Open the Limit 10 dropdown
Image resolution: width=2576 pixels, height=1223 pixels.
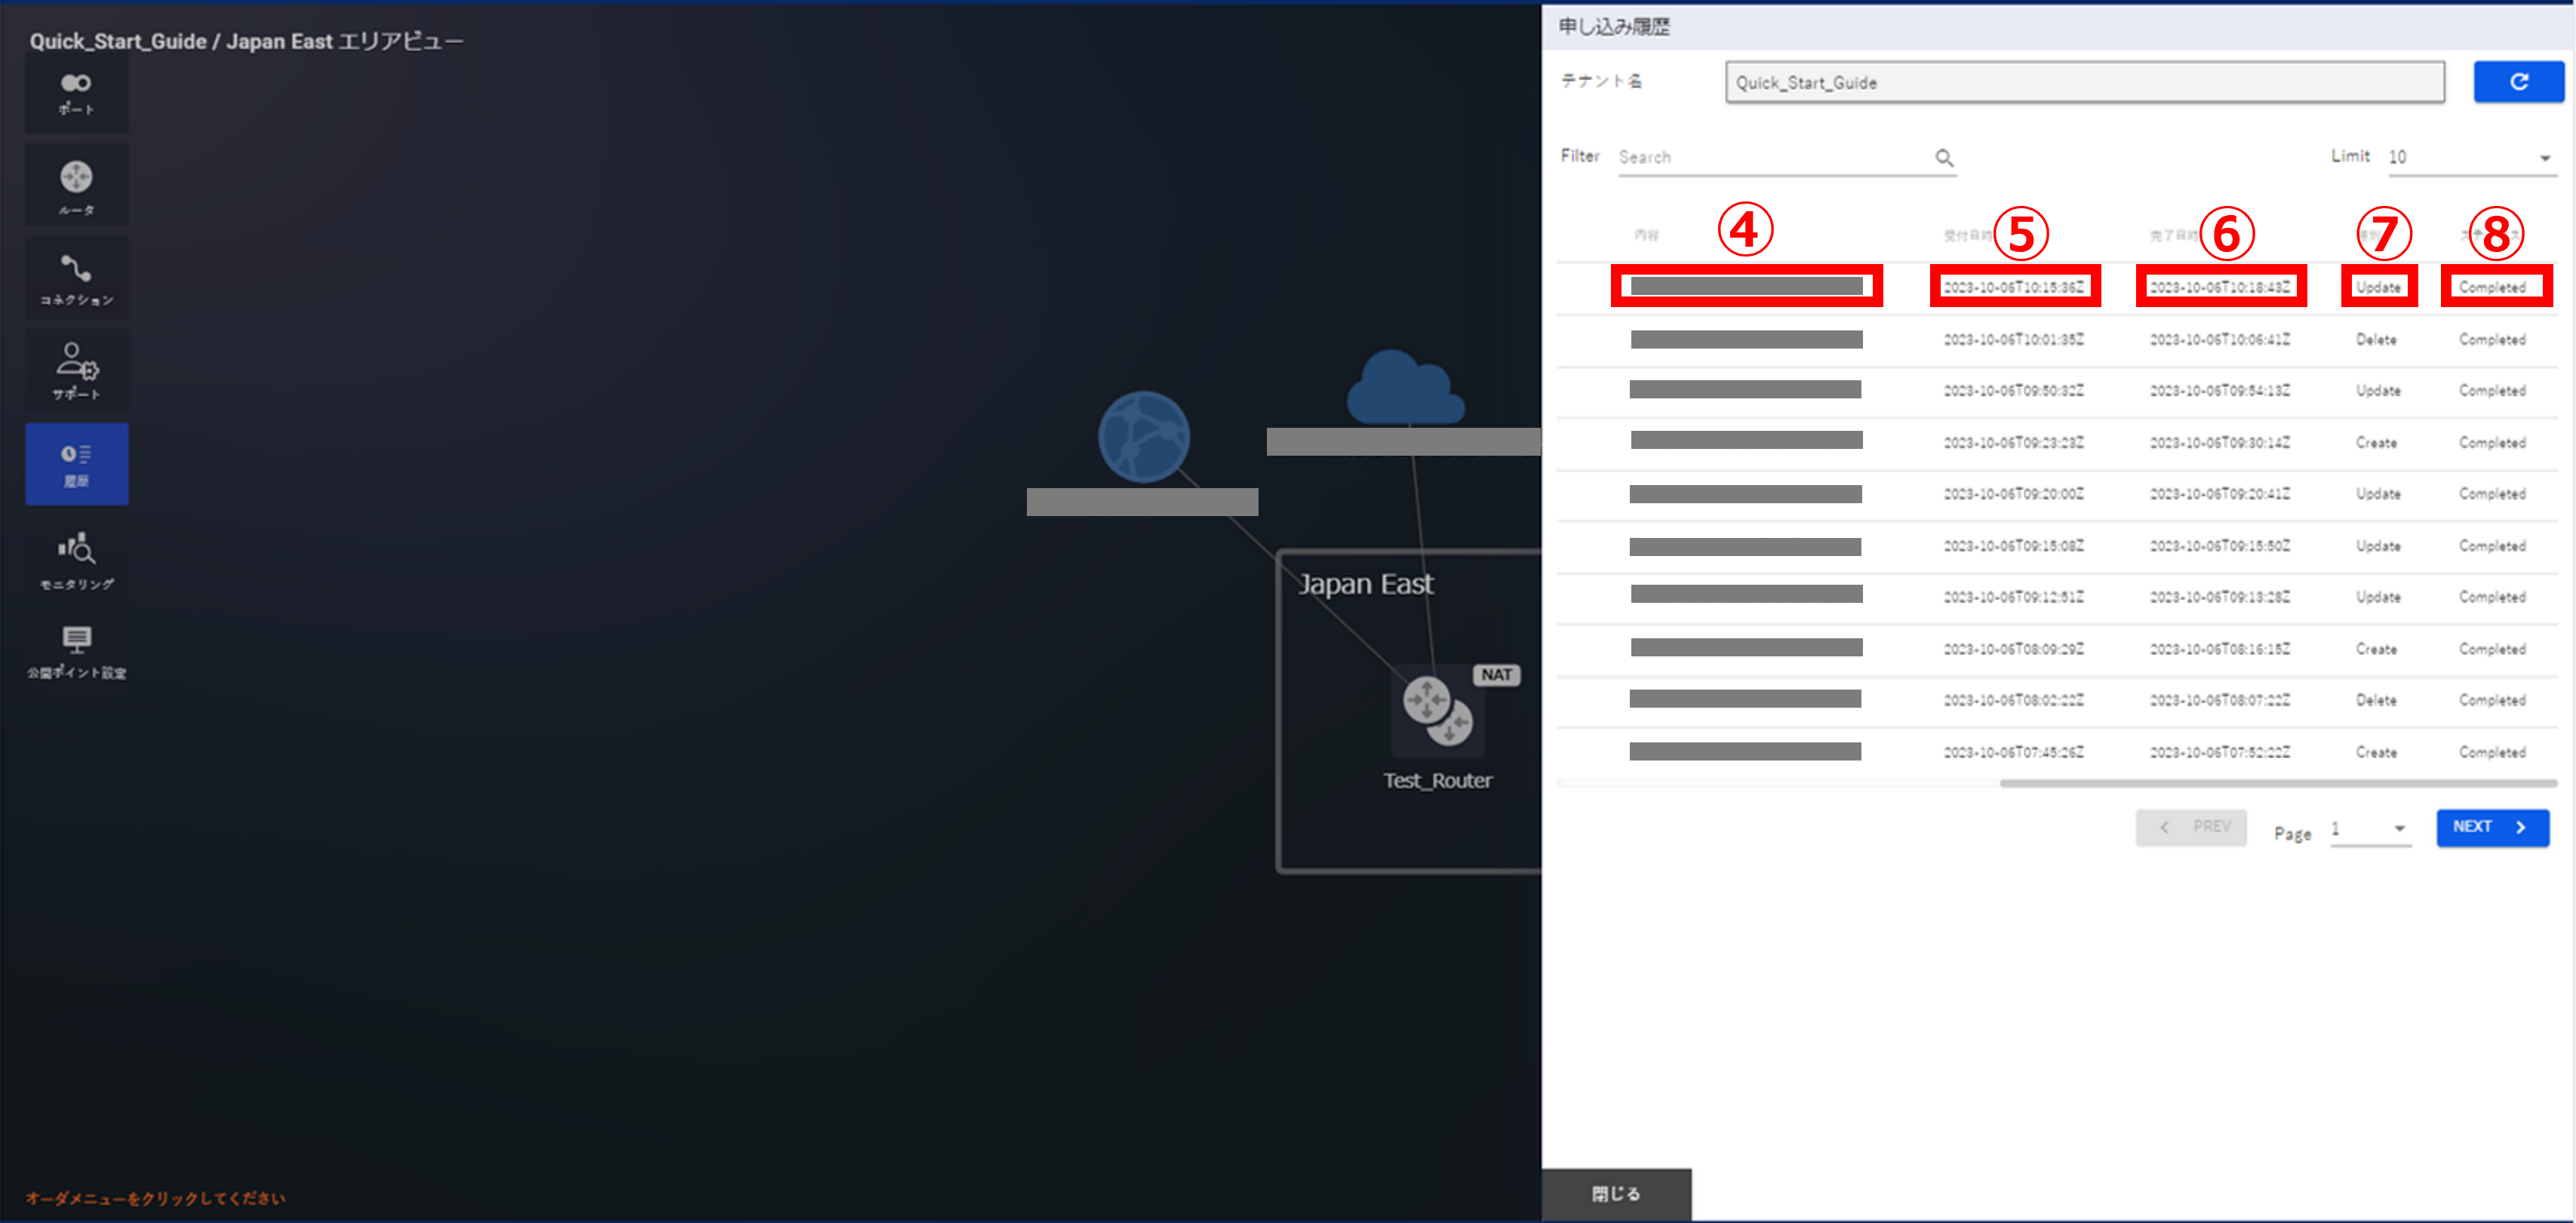(2472, 157)
